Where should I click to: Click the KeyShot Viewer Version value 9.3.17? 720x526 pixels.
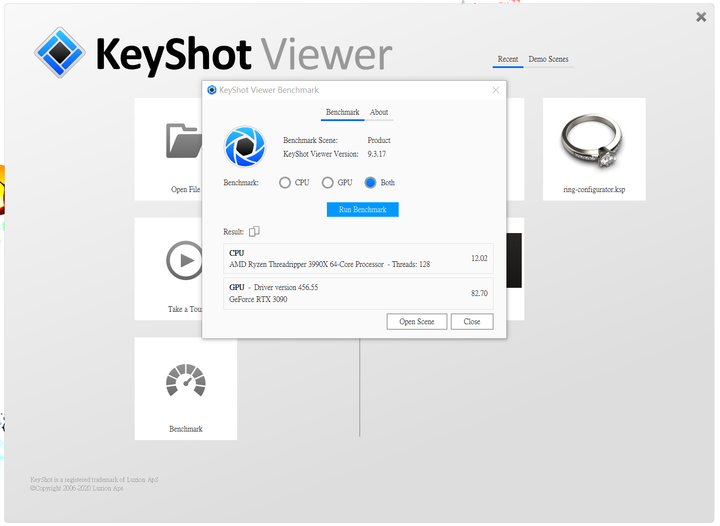click(x=377, y=154)
